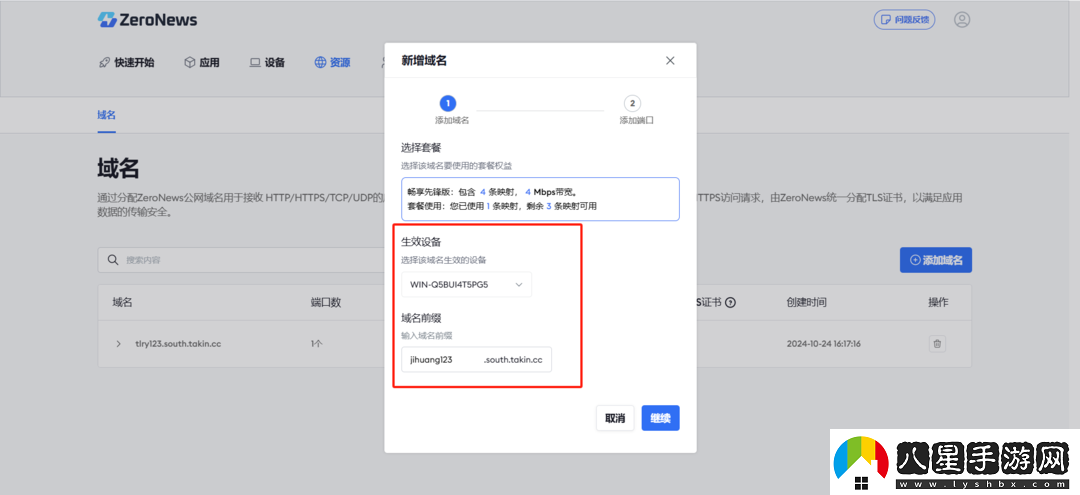Select the 域名 tab
Screen dimensions: 1080x495
106,115
